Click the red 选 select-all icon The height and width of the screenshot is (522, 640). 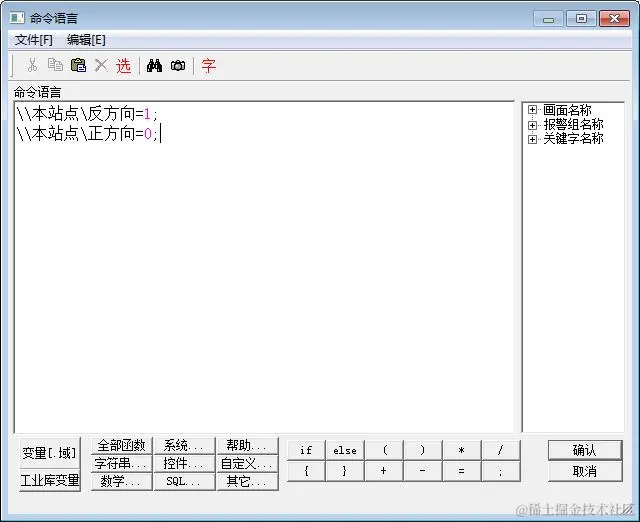coord(123,65)
